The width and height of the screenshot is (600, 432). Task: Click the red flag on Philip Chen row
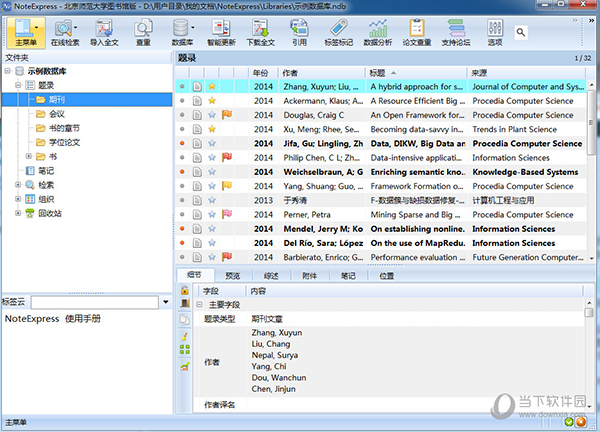227,157
